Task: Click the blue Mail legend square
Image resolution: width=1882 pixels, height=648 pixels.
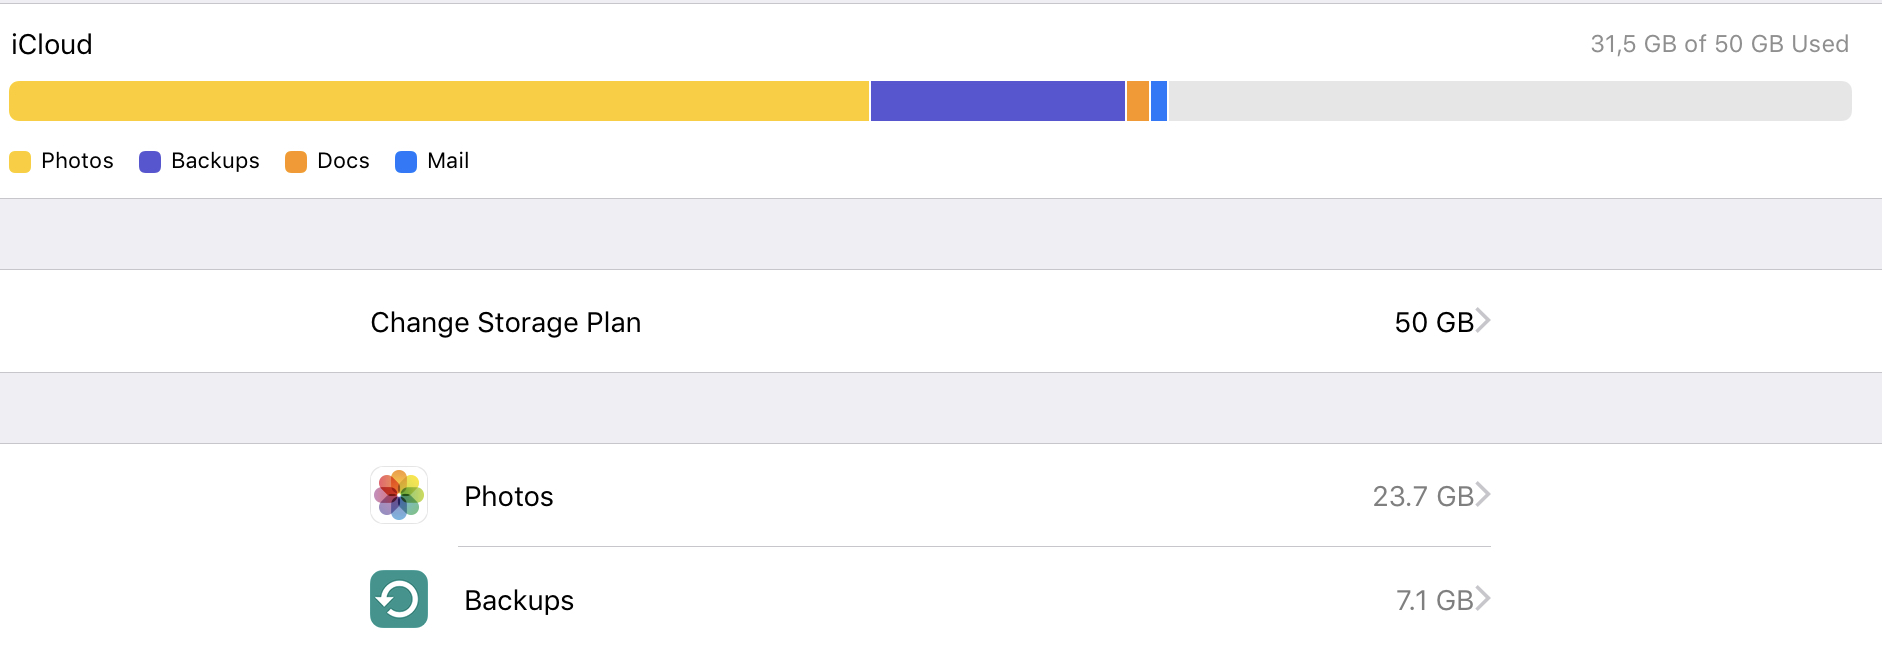Action: coord(406,162)
